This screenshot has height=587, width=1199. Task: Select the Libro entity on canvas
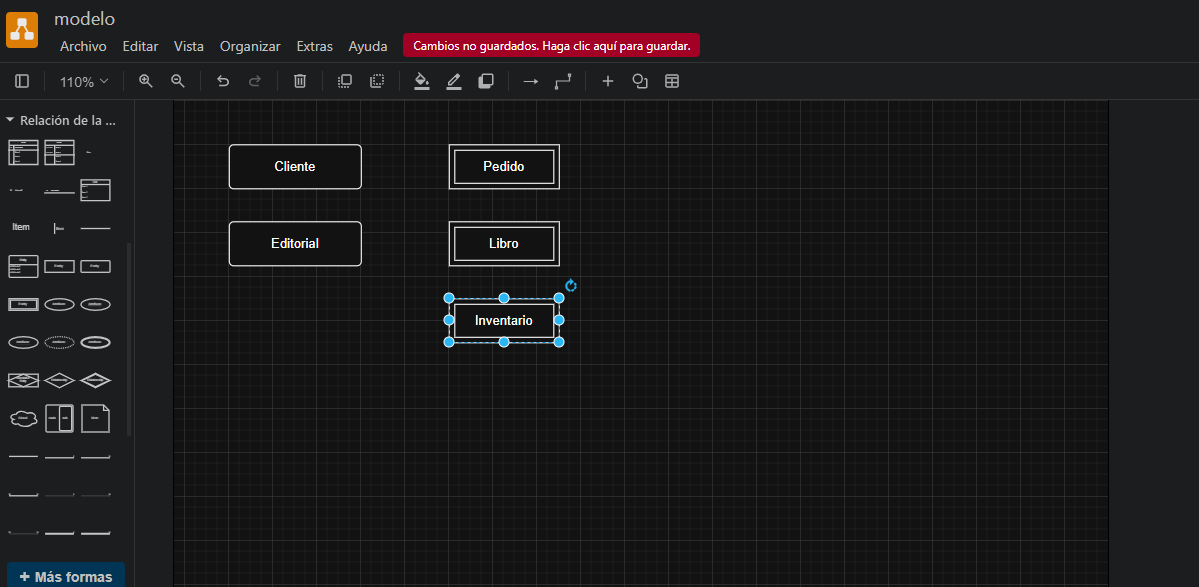pos(504,244)
